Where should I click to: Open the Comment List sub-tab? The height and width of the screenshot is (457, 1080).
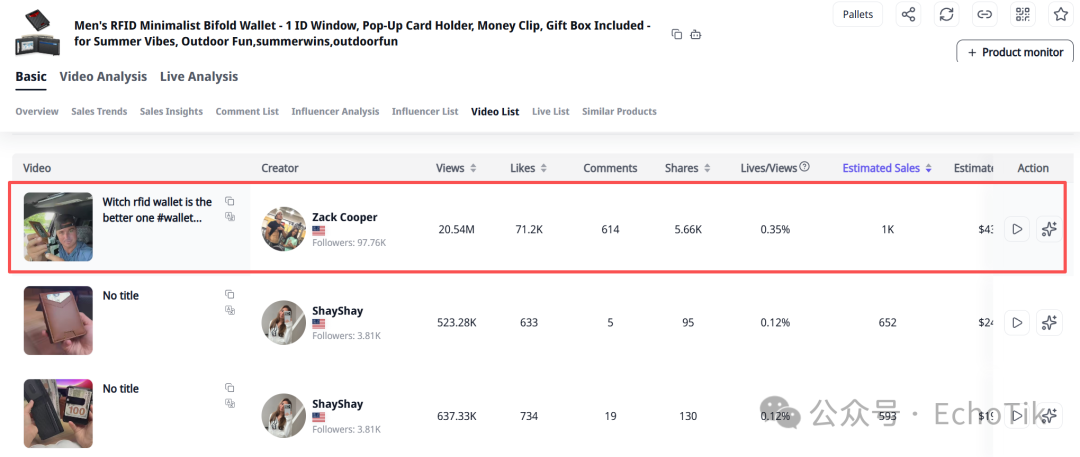click(247, 111)
